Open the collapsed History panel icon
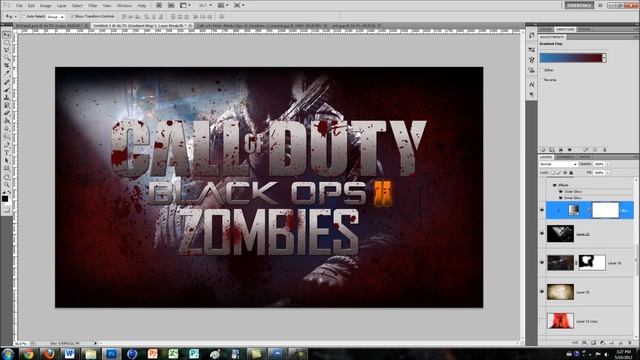Image resolution: width=640 pixels, height=360 pixels. click(531, 36)
